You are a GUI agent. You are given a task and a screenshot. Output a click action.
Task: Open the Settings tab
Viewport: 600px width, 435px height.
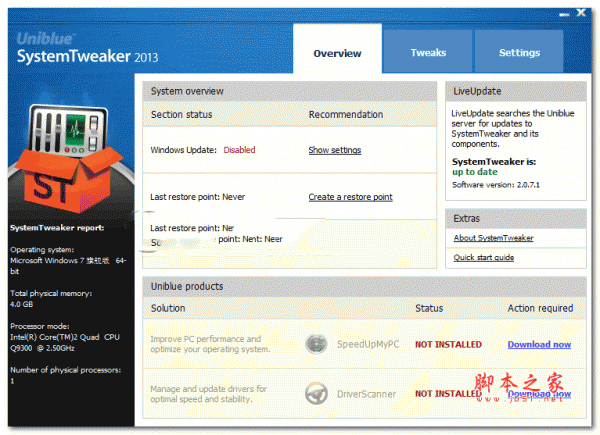click(x=519, y=52)
